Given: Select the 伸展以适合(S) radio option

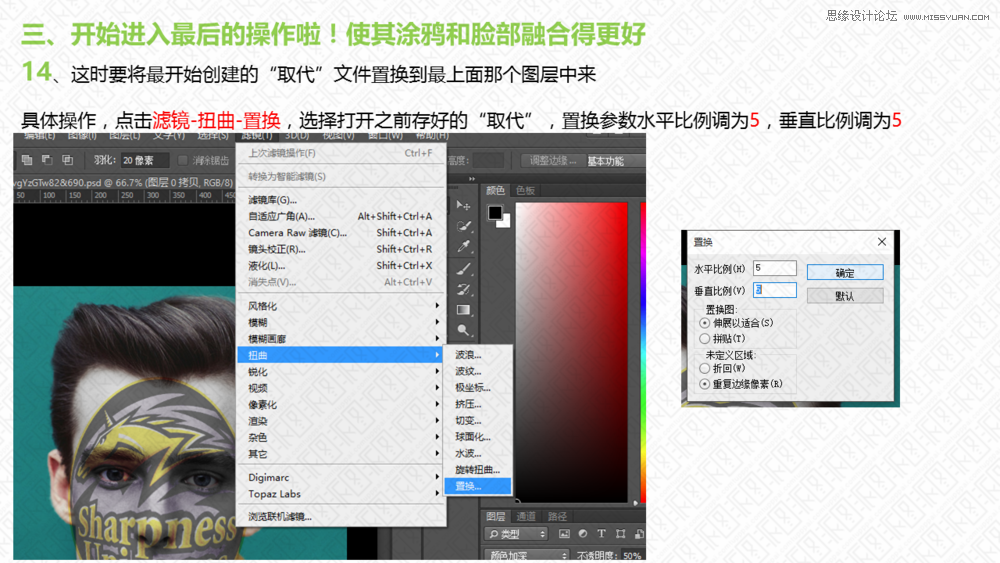Looking at the screenshot, I should (705, 323).
